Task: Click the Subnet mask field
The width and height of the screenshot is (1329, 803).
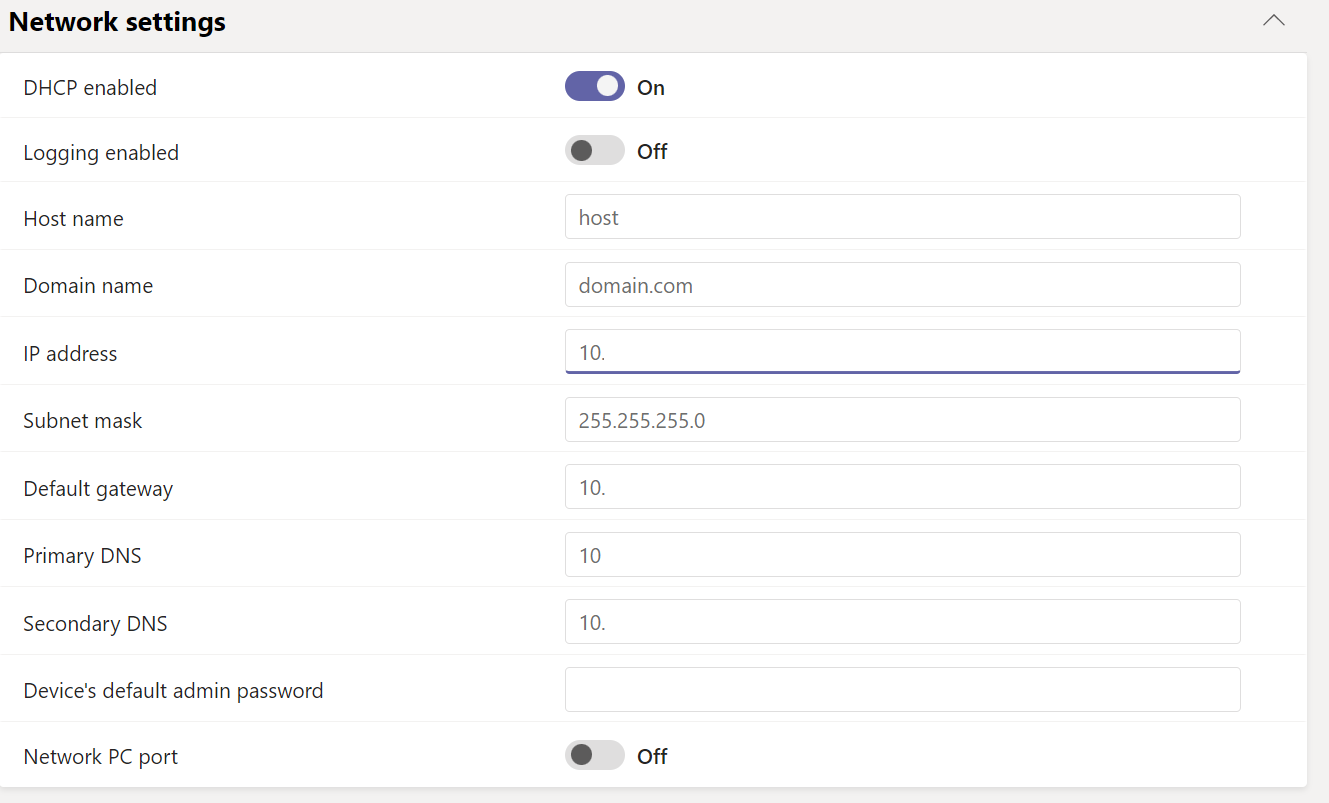Action: [902, 420]
